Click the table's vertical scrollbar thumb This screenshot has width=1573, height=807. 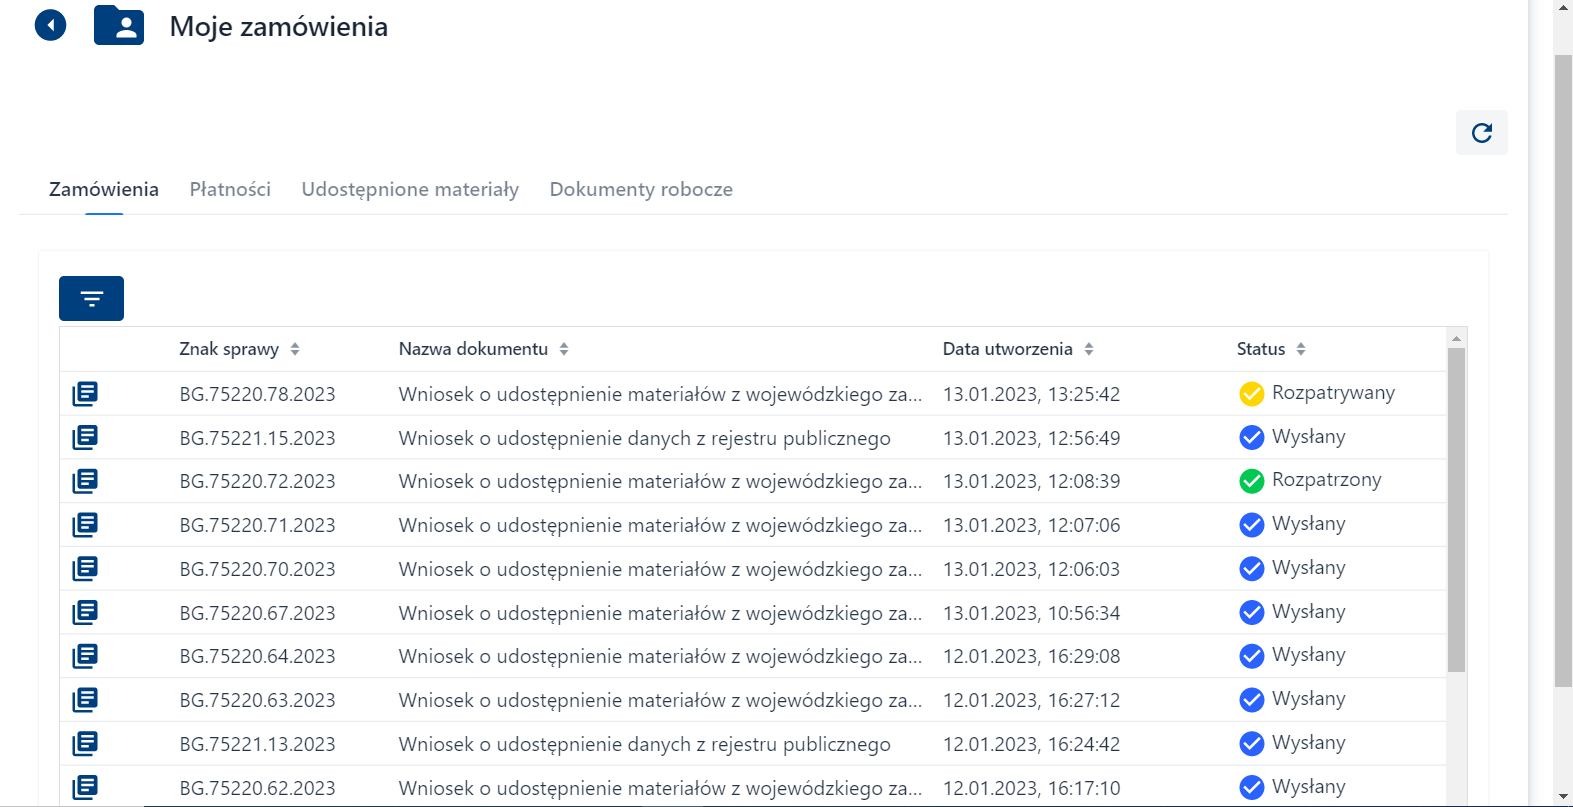(1456, 510)
